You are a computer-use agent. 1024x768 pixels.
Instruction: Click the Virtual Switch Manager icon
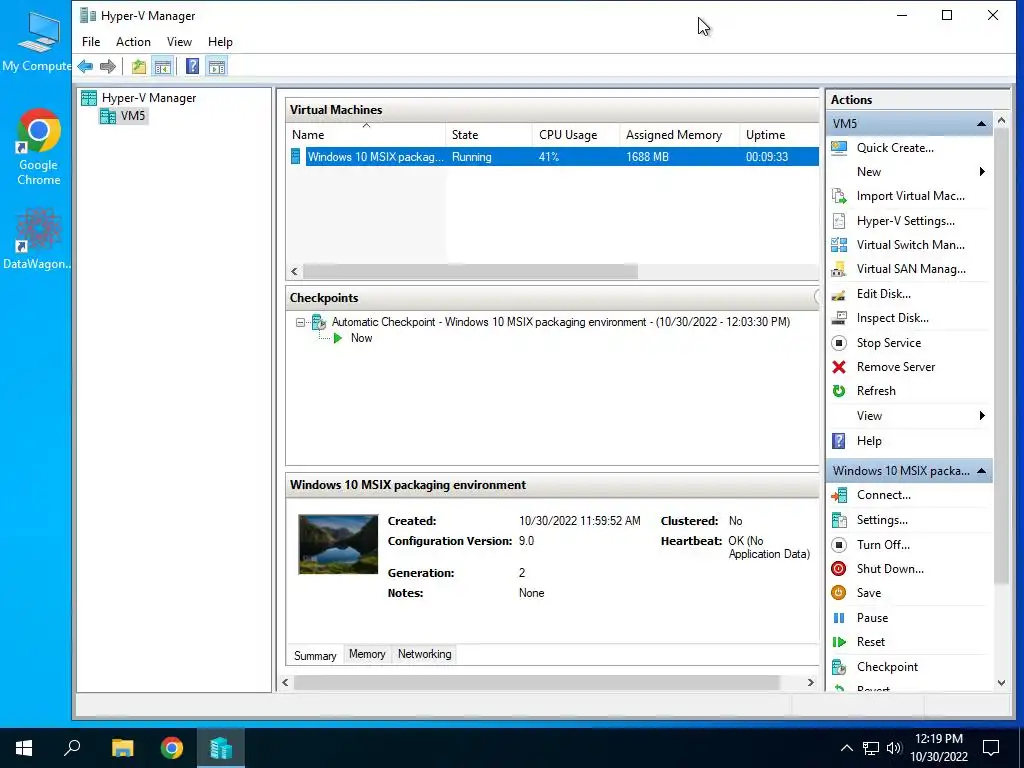click(x=839, y=245)
